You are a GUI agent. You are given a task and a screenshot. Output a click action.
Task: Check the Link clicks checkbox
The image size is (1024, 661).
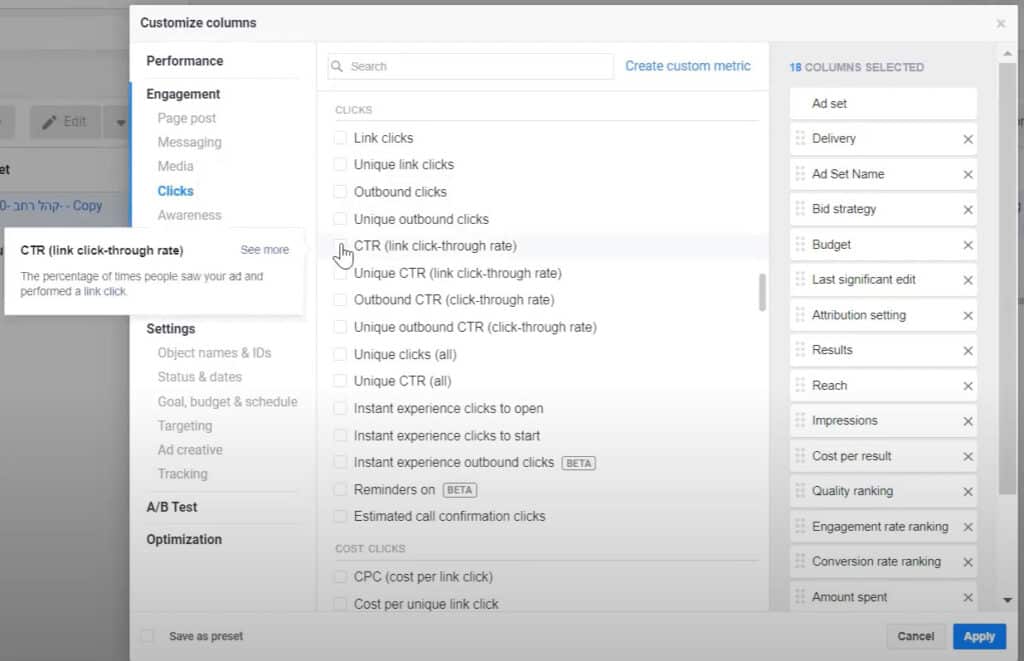pyautogui.click(x=341, y=138)
